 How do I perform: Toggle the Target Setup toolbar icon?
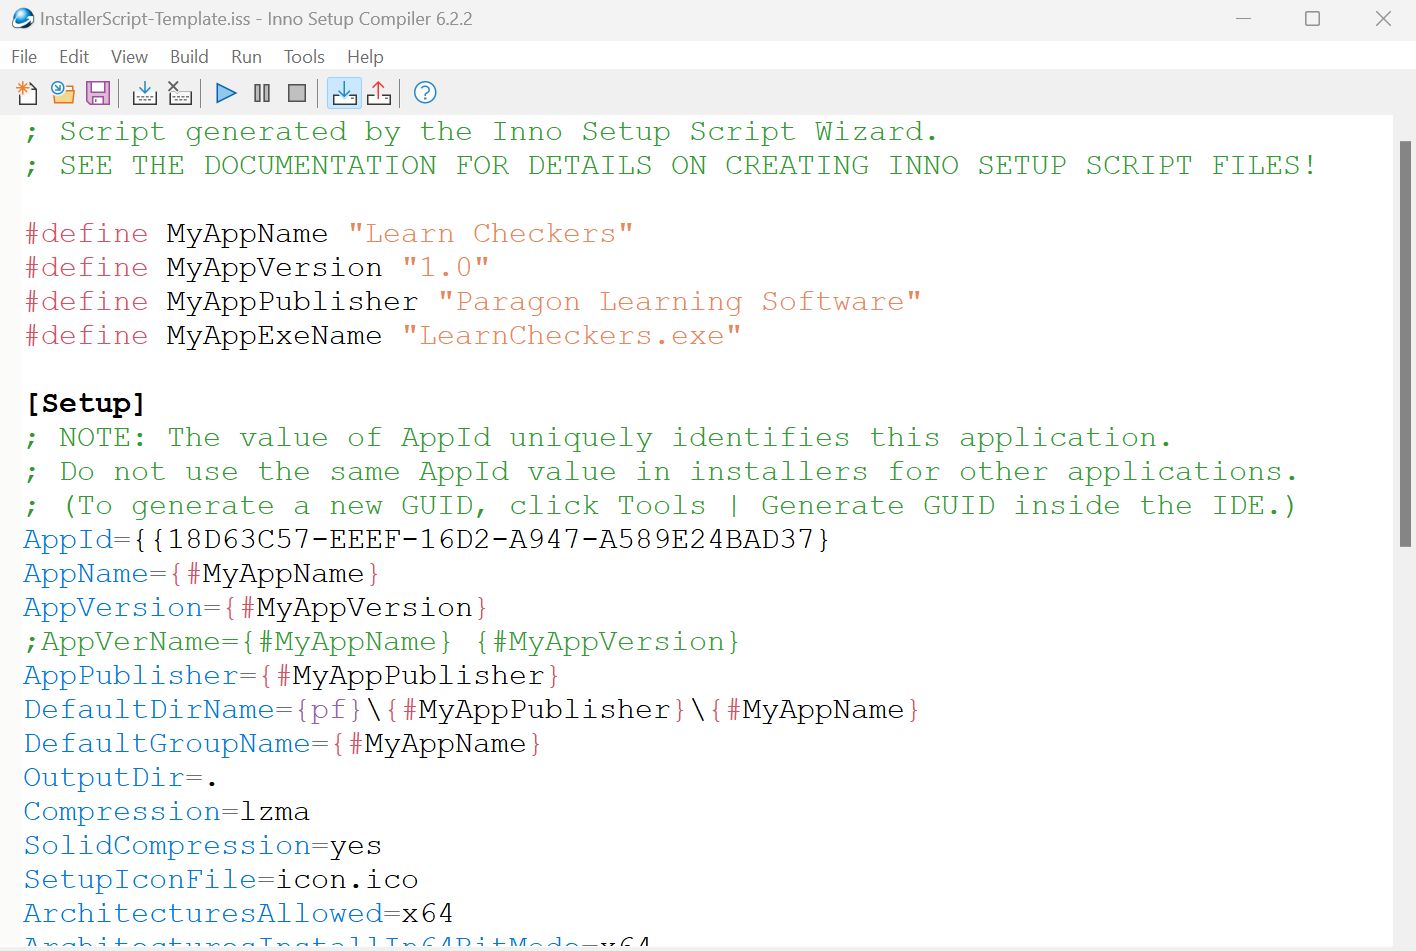tap(344, 93)
